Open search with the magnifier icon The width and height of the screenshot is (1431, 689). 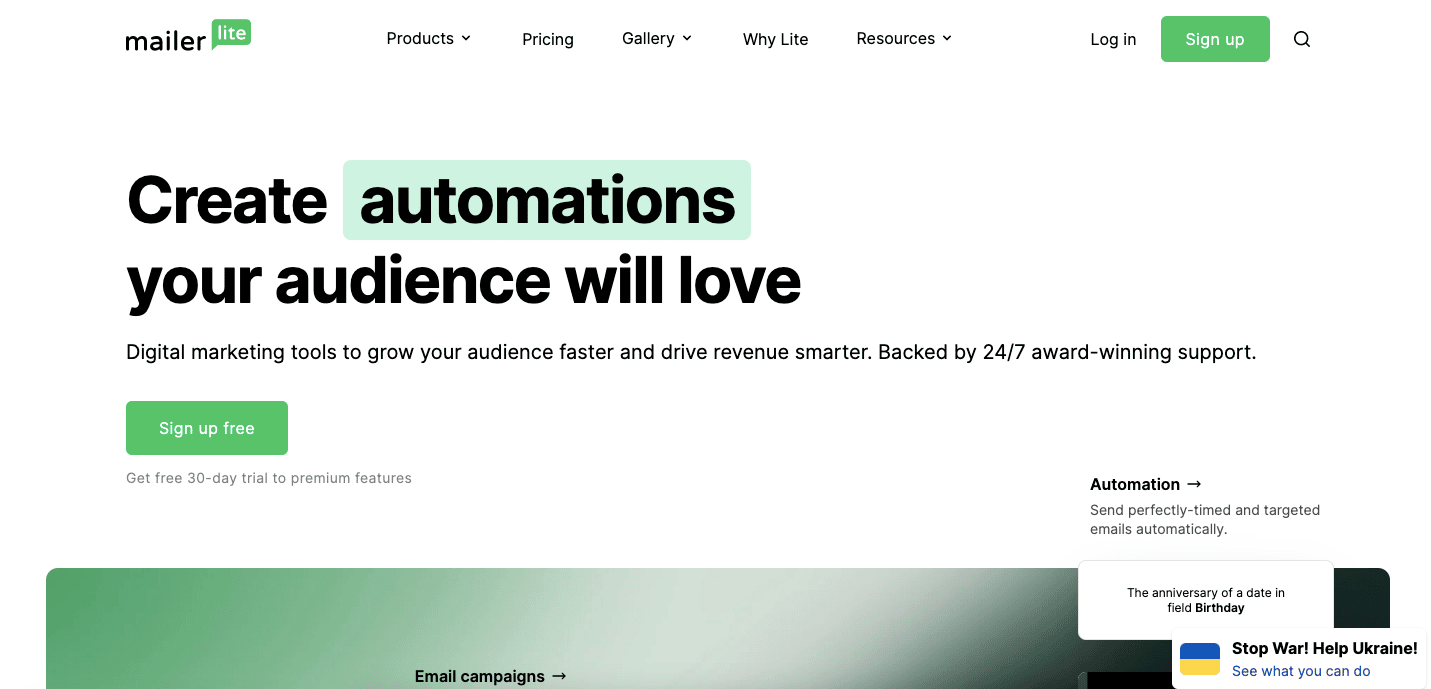click(x=1301, y=39)
